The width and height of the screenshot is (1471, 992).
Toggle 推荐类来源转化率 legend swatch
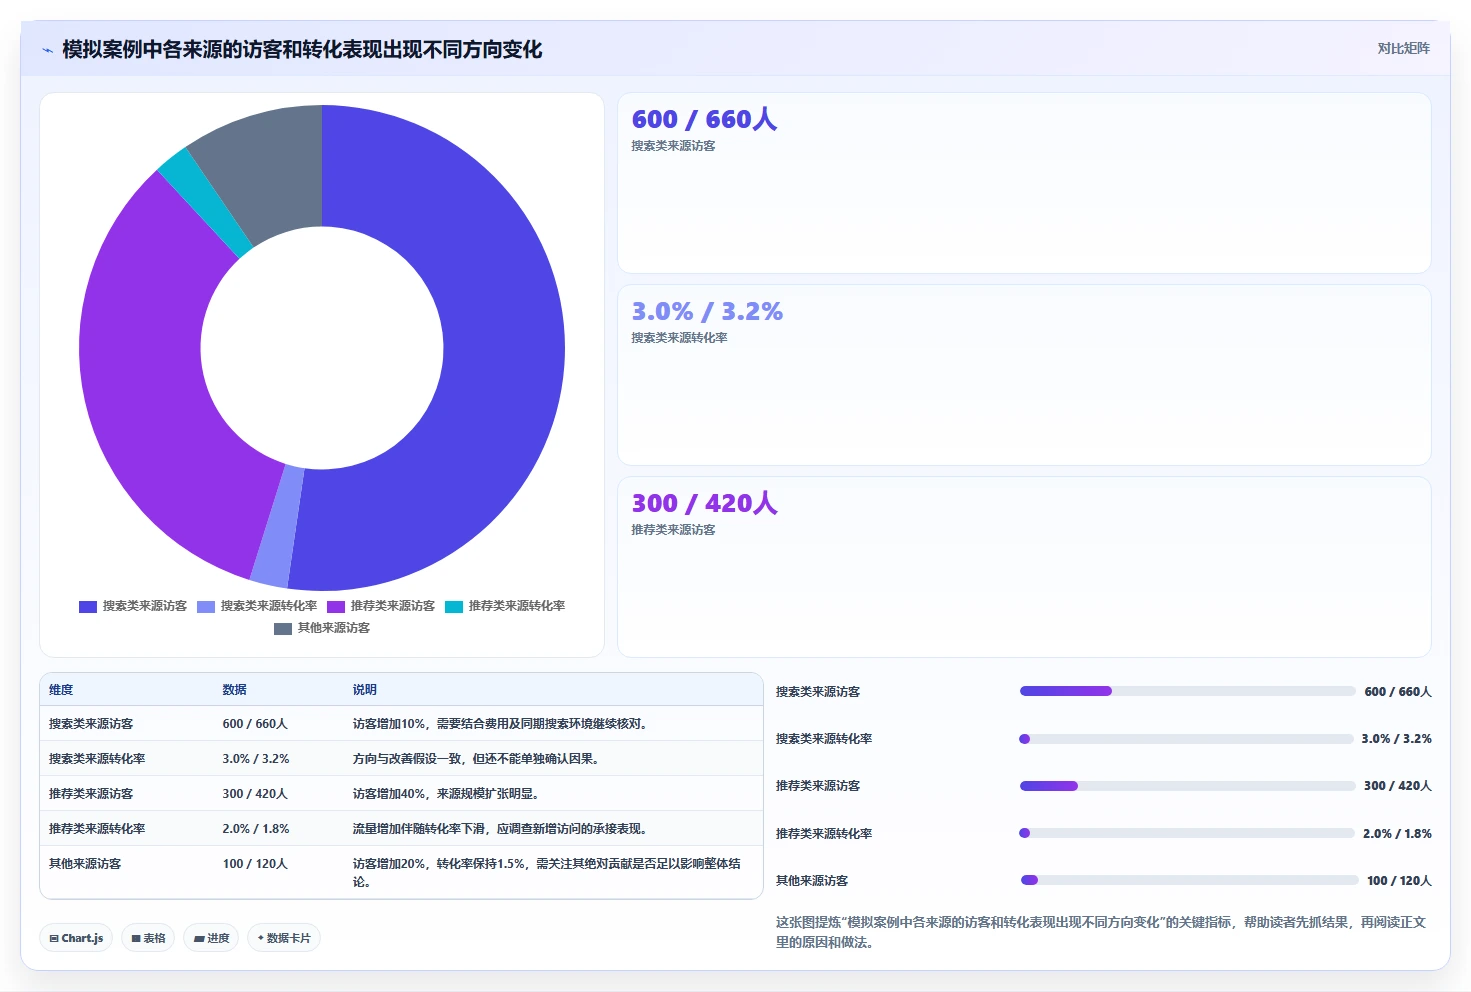454,606
